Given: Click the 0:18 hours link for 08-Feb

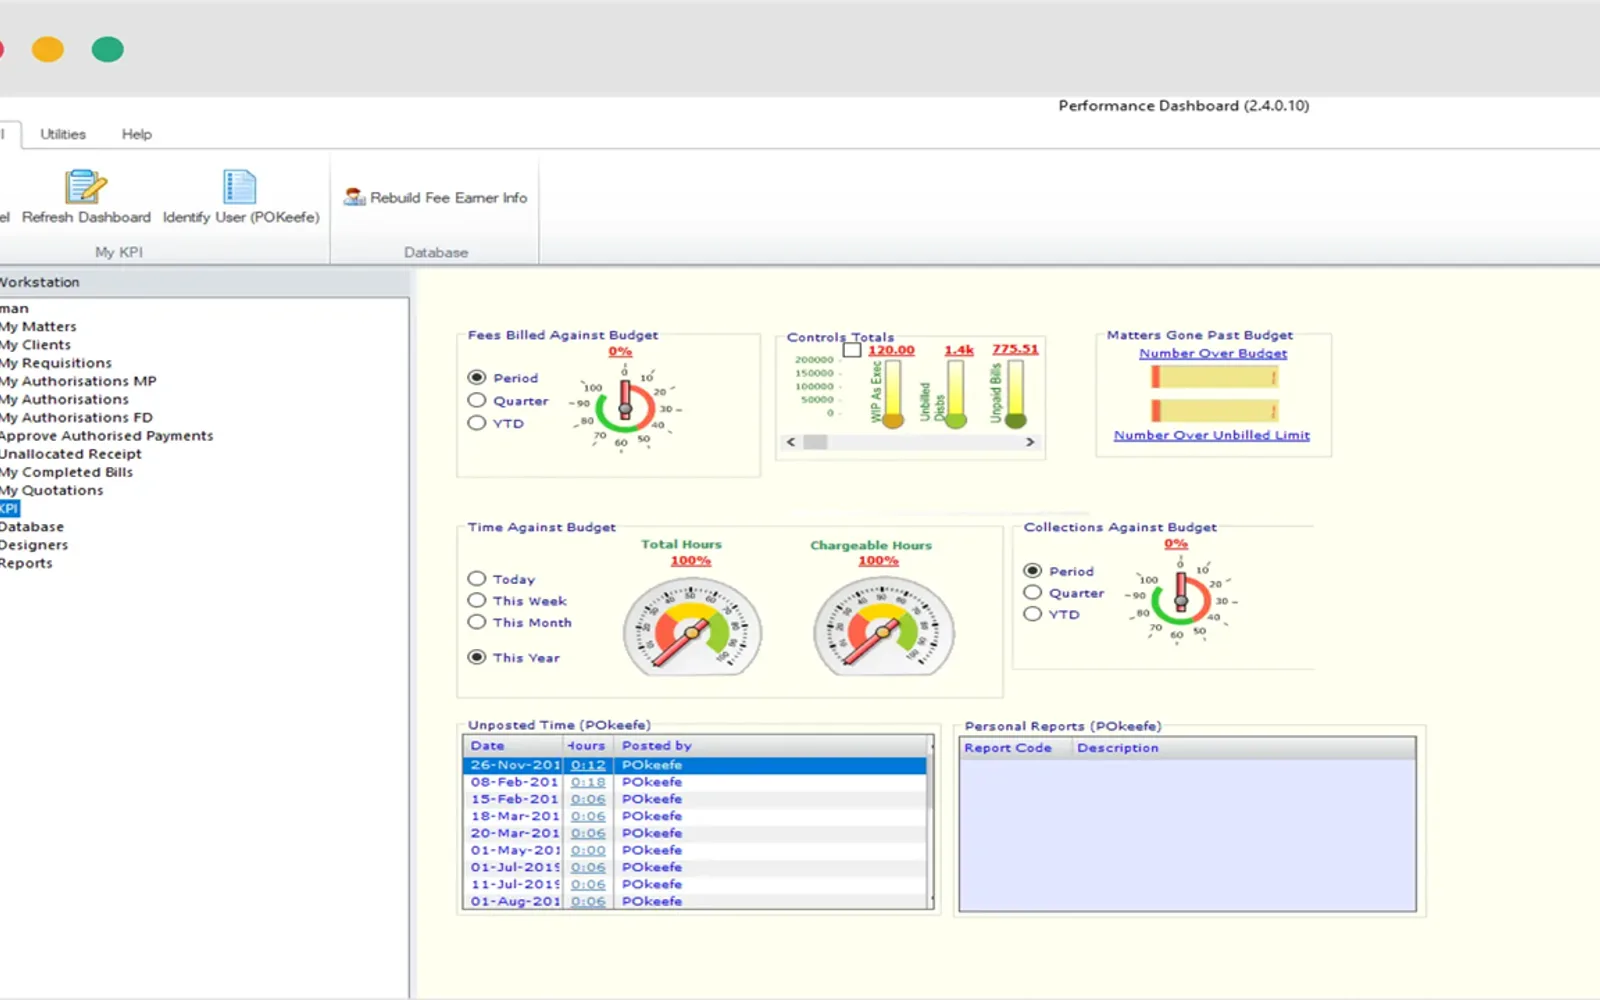Looking at the screenshot, I should pyautogui.click(x=588, y=782).
